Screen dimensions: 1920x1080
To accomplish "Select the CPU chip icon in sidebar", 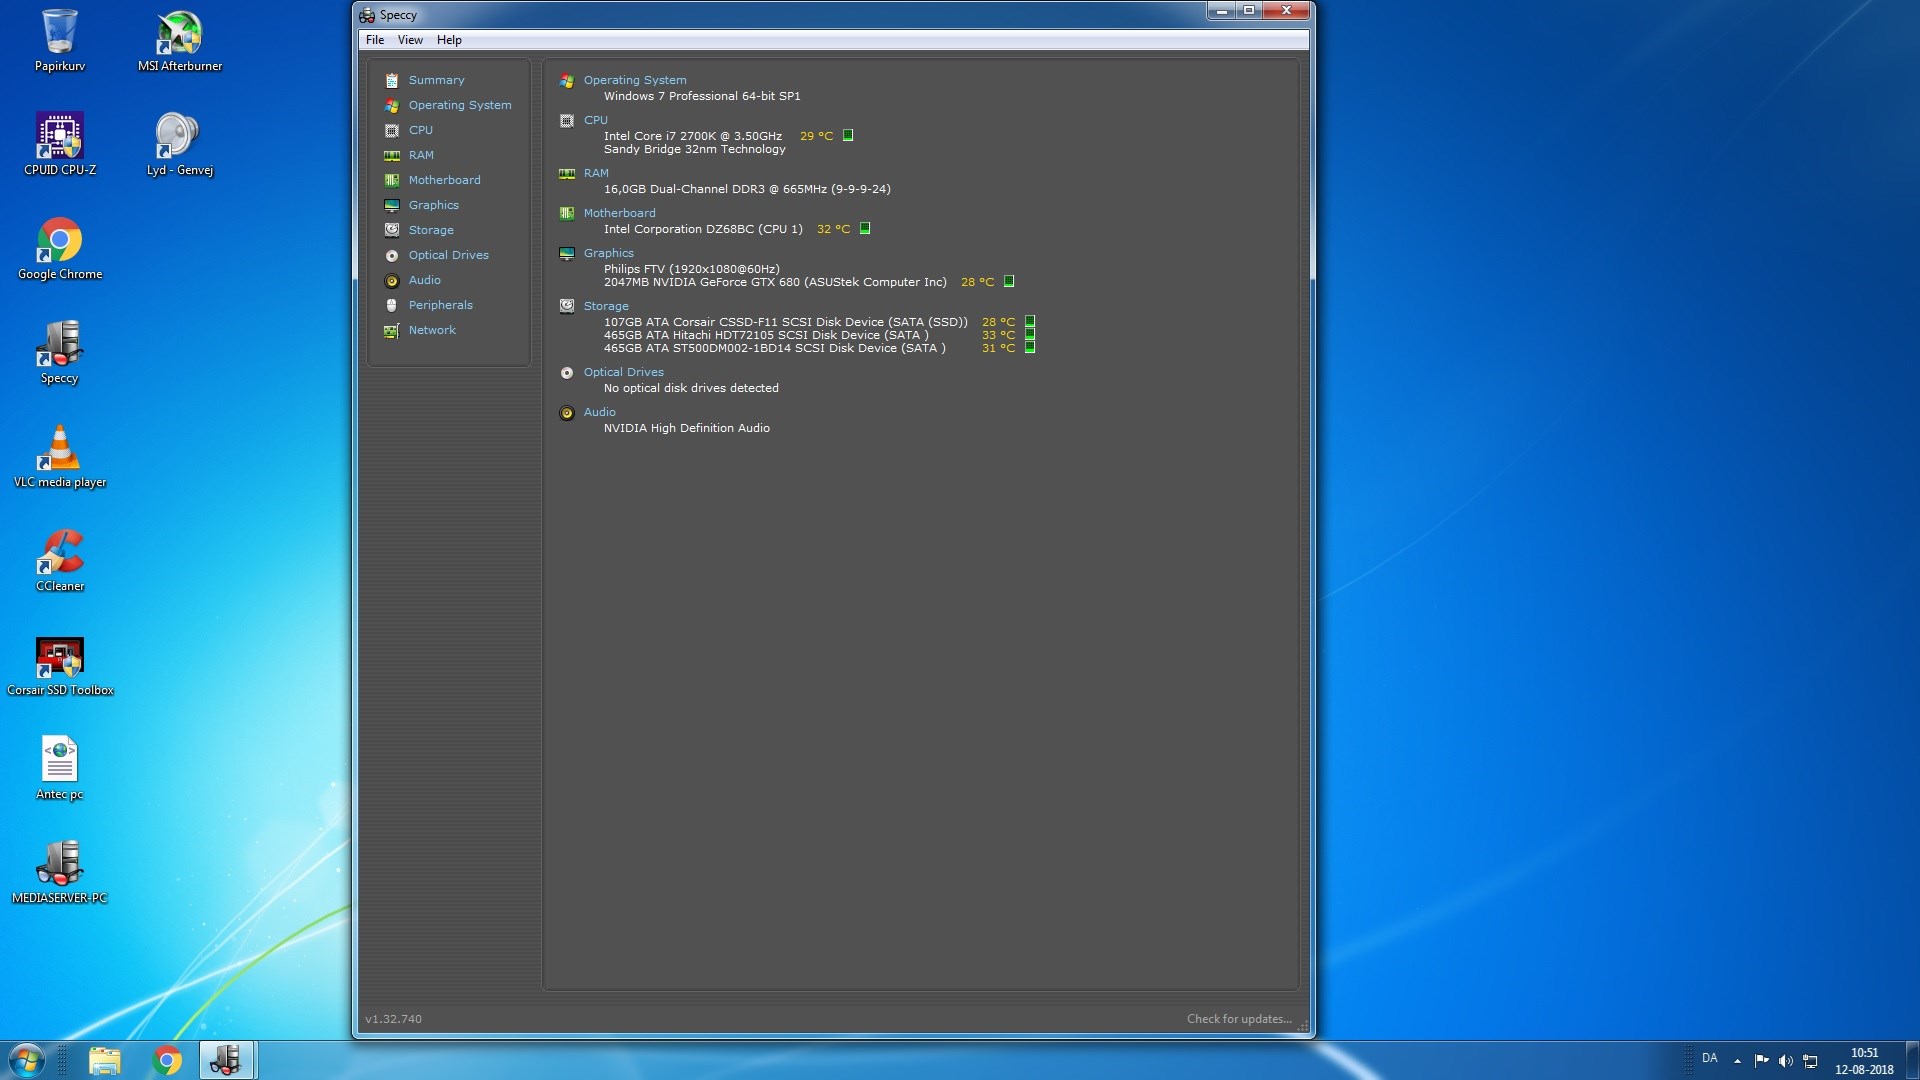I will 392,130.
